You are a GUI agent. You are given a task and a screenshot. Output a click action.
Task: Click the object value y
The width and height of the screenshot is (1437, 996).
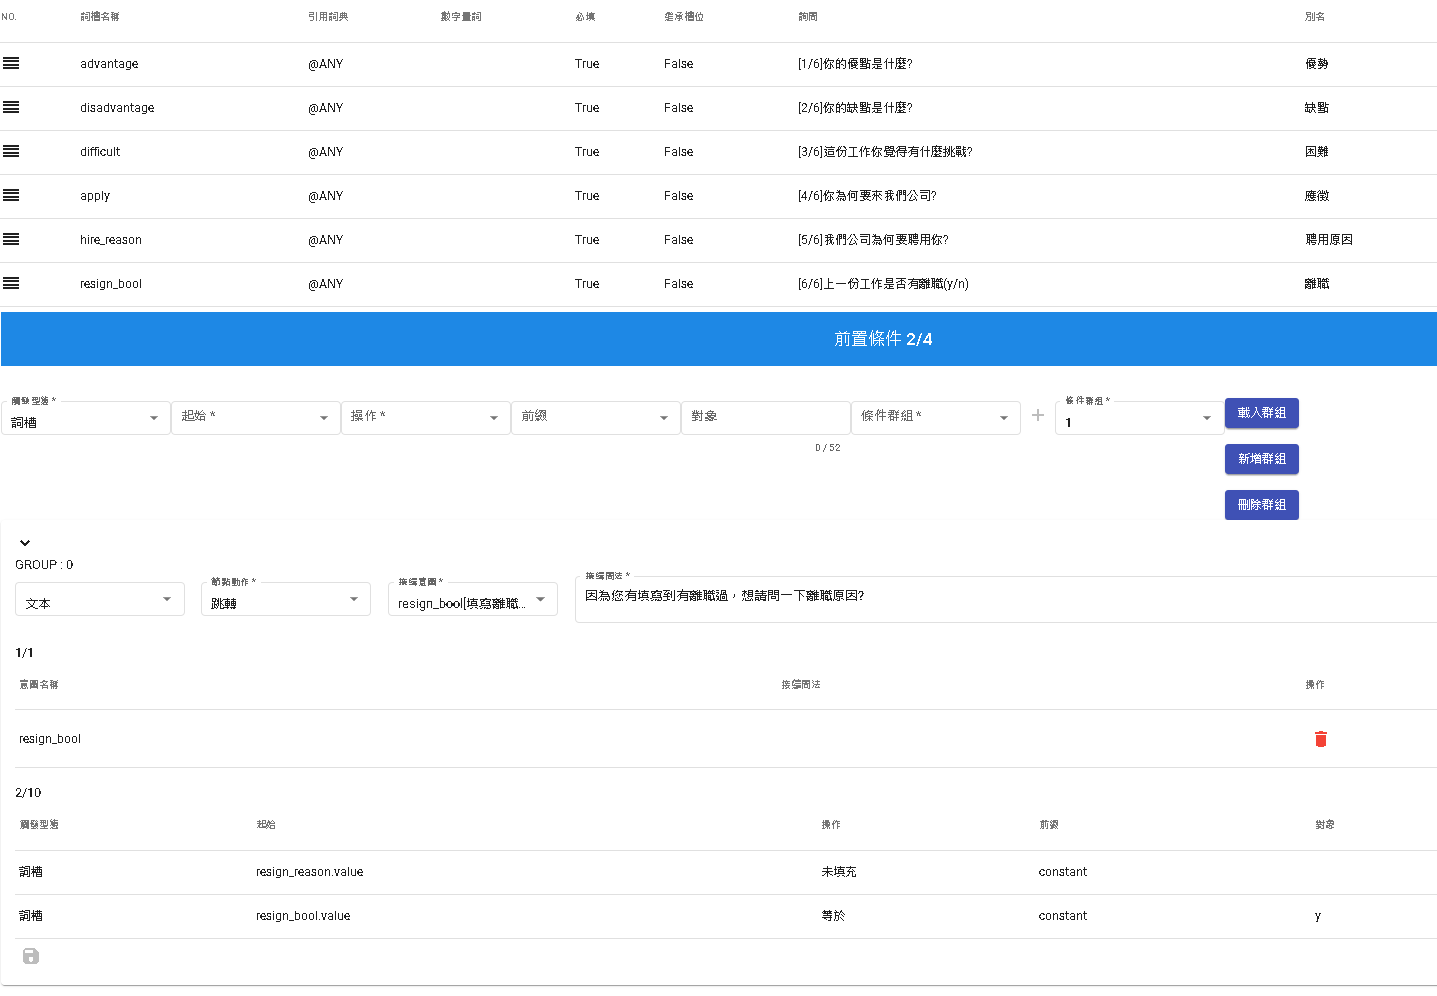pyautogui.click(x=1318, y=916)
